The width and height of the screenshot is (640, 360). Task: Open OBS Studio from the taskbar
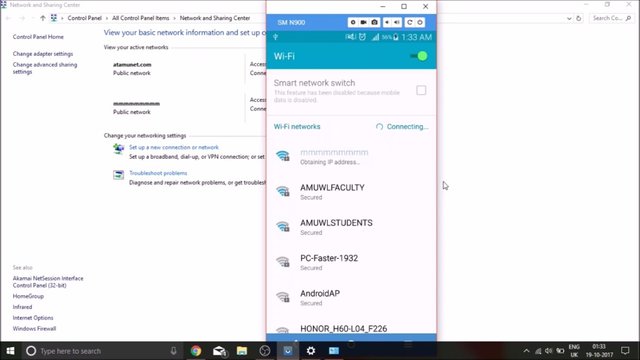point(265,351)
